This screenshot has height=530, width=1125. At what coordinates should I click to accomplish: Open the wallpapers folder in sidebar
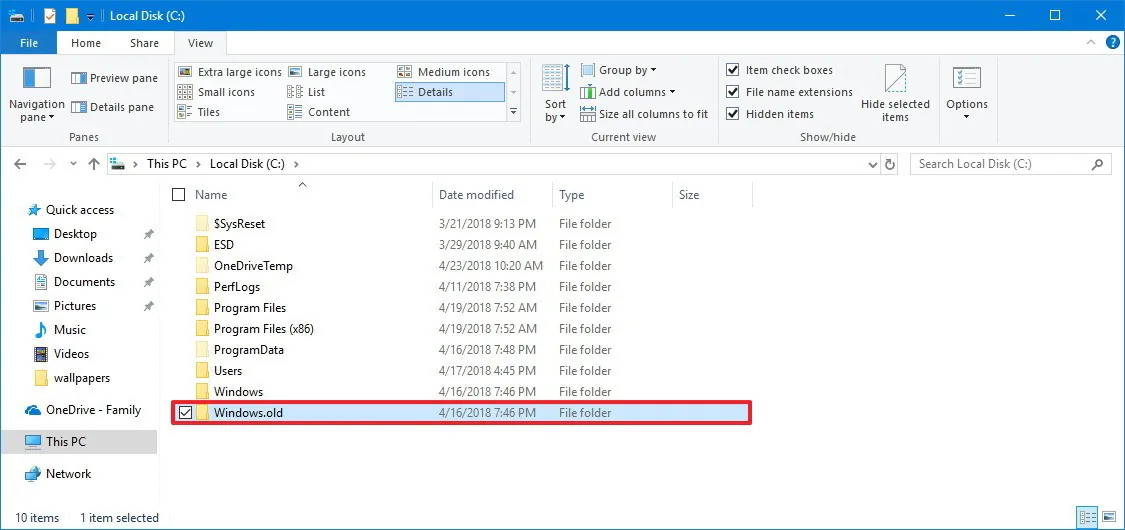(82, 377)
